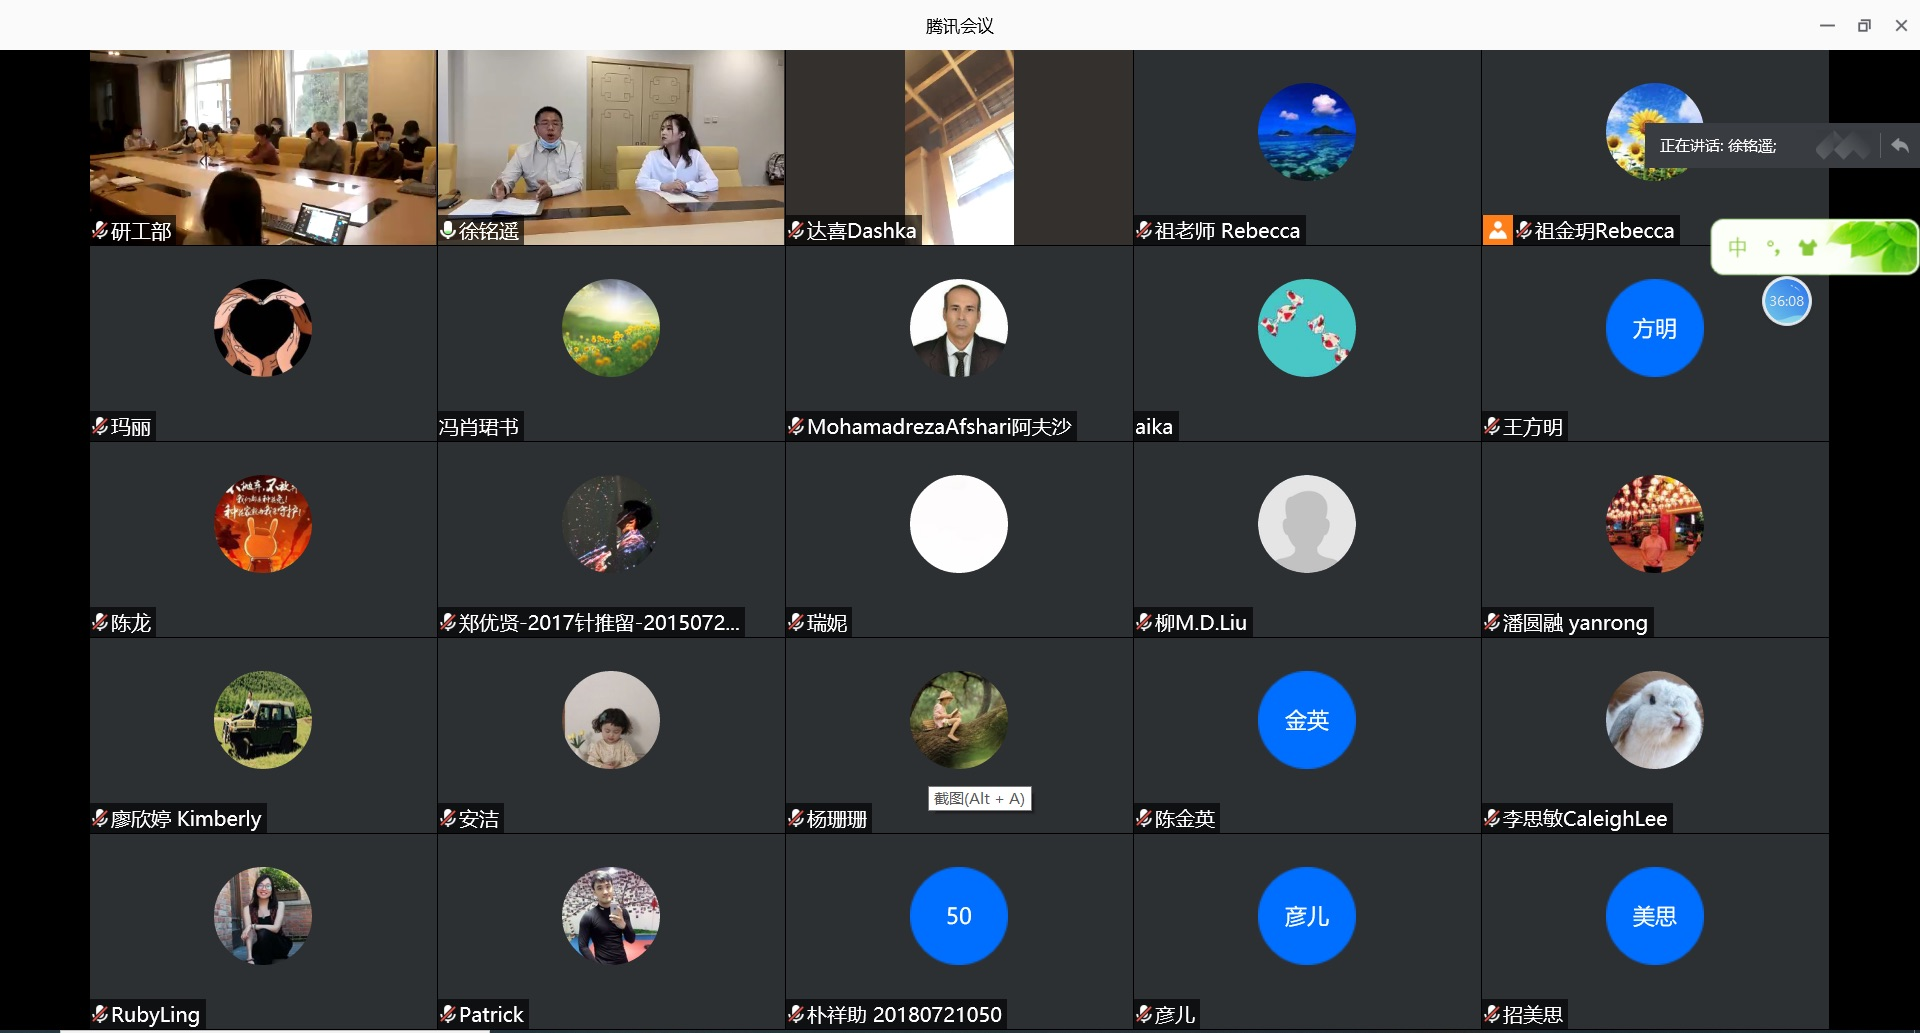Click the name label MohamadrezaAfshari阿夫沙
Screen dimensions: 1920x1033
(x=938, y=427)
